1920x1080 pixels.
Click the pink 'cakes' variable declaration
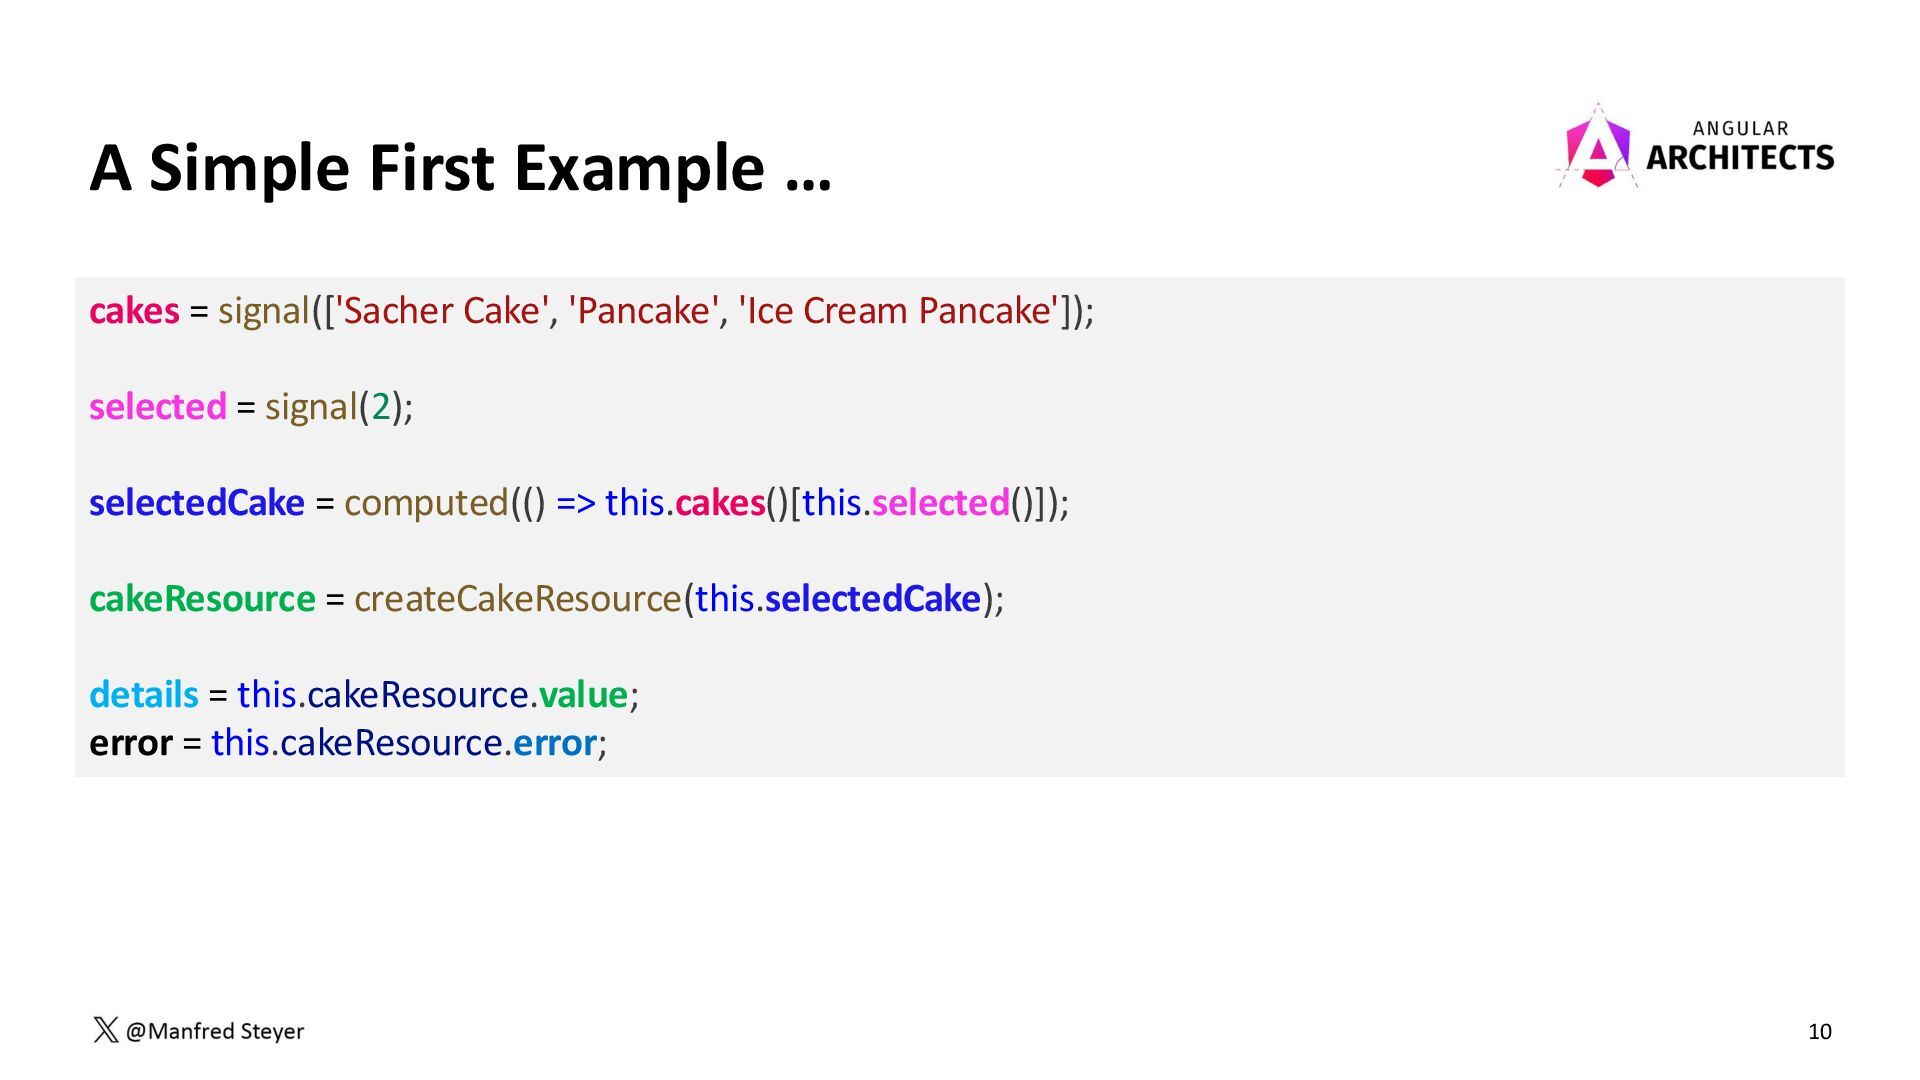pos(134,311)
